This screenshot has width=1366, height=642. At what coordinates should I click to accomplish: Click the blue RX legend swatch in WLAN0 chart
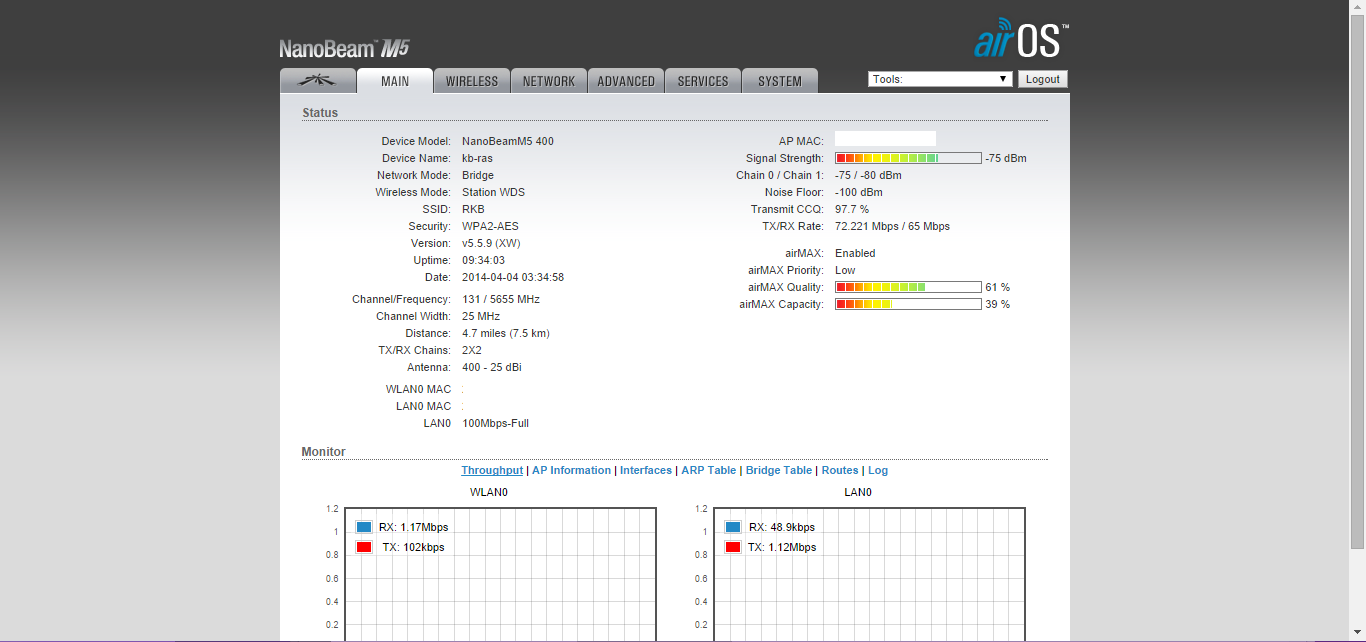pos(364,527)
